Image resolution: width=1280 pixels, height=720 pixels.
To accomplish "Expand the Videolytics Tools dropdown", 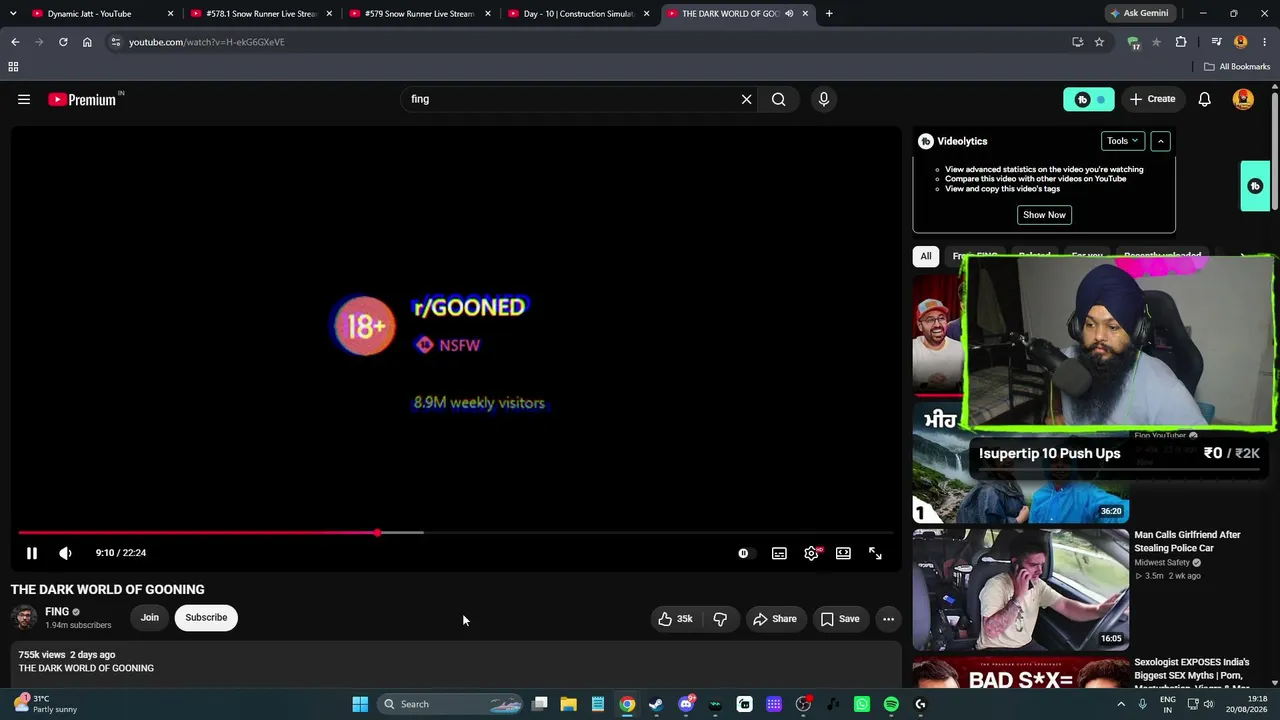I will pos(1122,141).
